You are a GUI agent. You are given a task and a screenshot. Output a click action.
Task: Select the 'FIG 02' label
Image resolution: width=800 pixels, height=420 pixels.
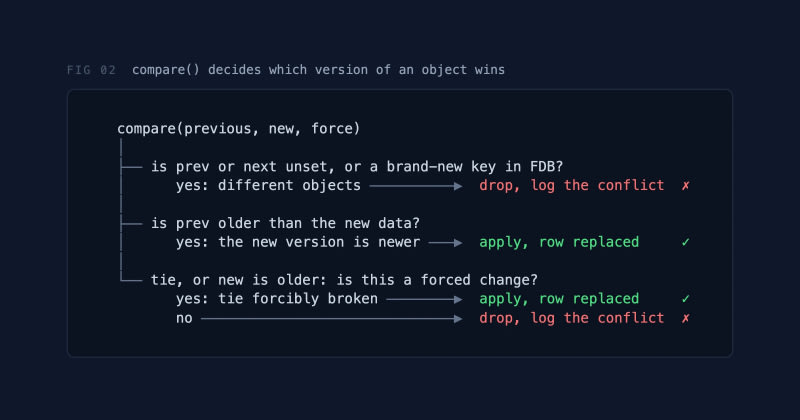click(91, 70)
